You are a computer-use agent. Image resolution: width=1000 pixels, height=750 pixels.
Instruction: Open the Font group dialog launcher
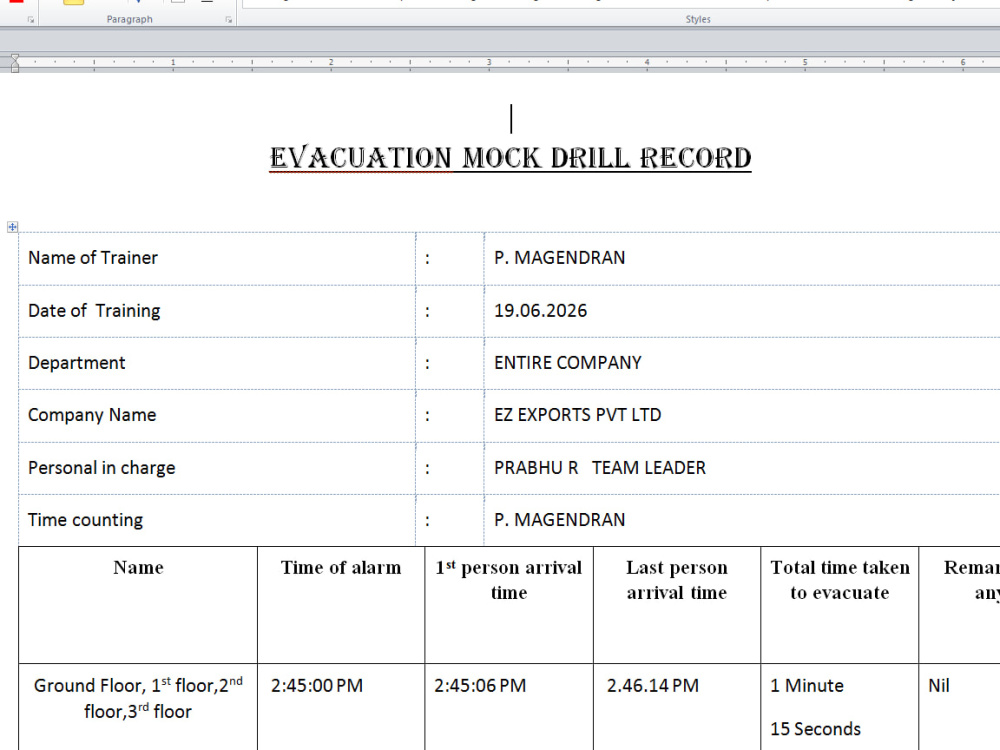(x=31, y=20)
